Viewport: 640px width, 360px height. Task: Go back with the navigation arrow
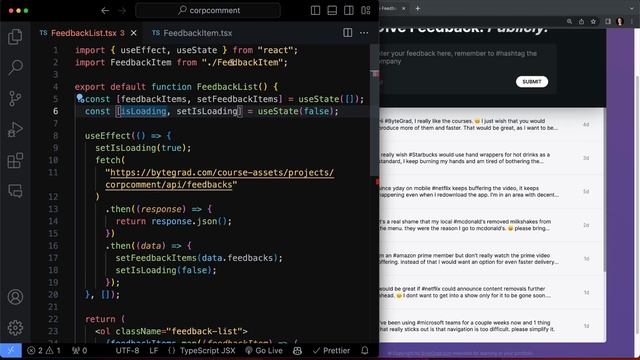(105, 11)
